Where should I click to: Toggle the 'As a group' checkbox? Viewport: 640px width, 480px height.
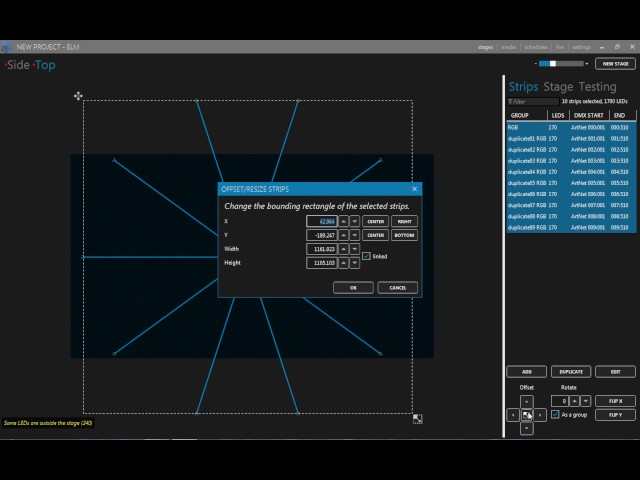tap(555, 414)
